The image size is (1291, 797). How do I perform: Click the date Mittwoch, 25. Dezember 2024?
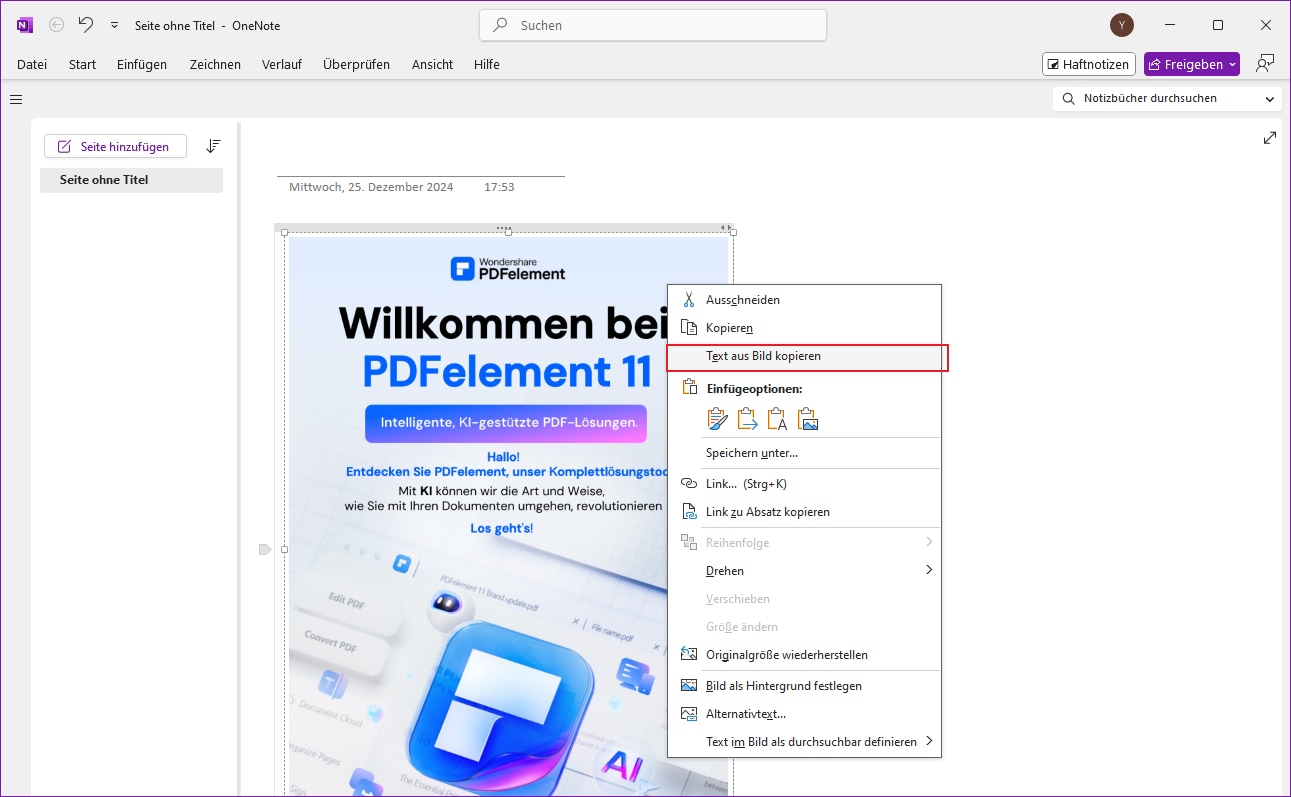371,187
